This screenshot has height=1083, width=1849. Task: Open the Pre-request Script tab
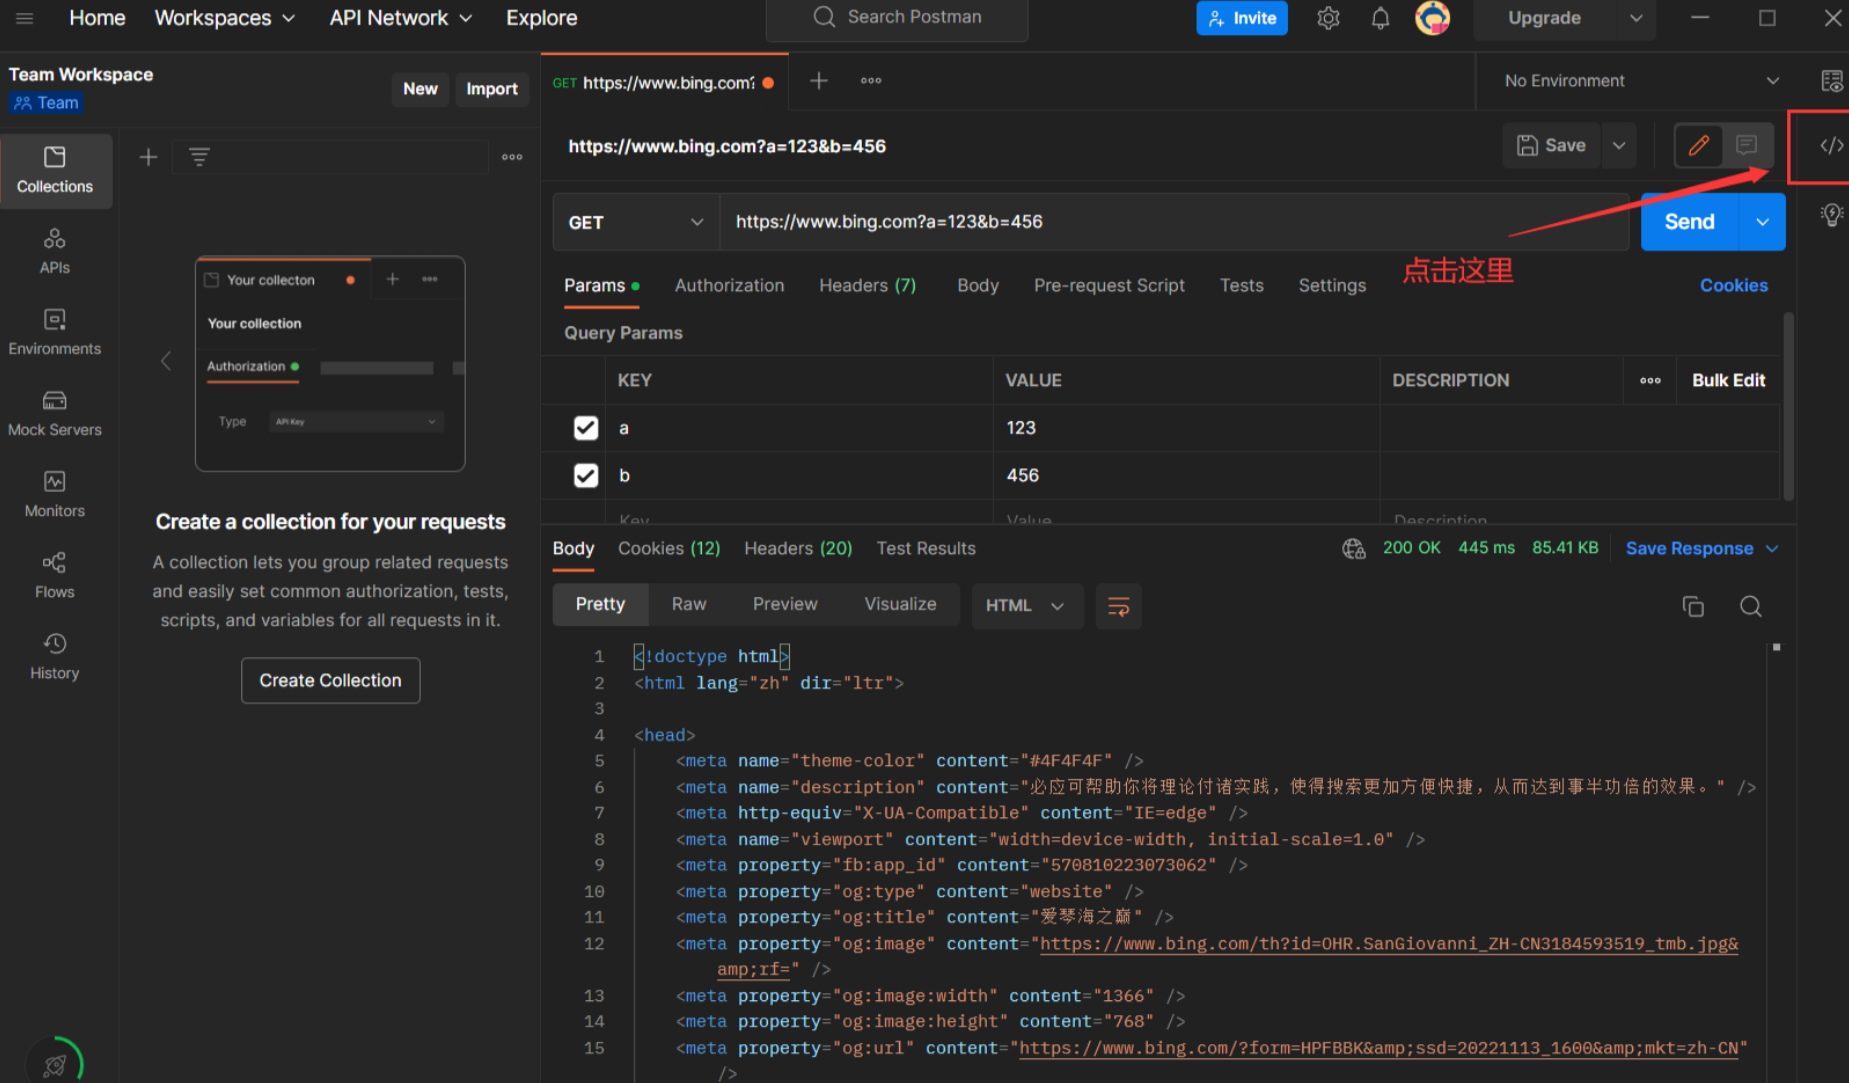click(1109, 285)
